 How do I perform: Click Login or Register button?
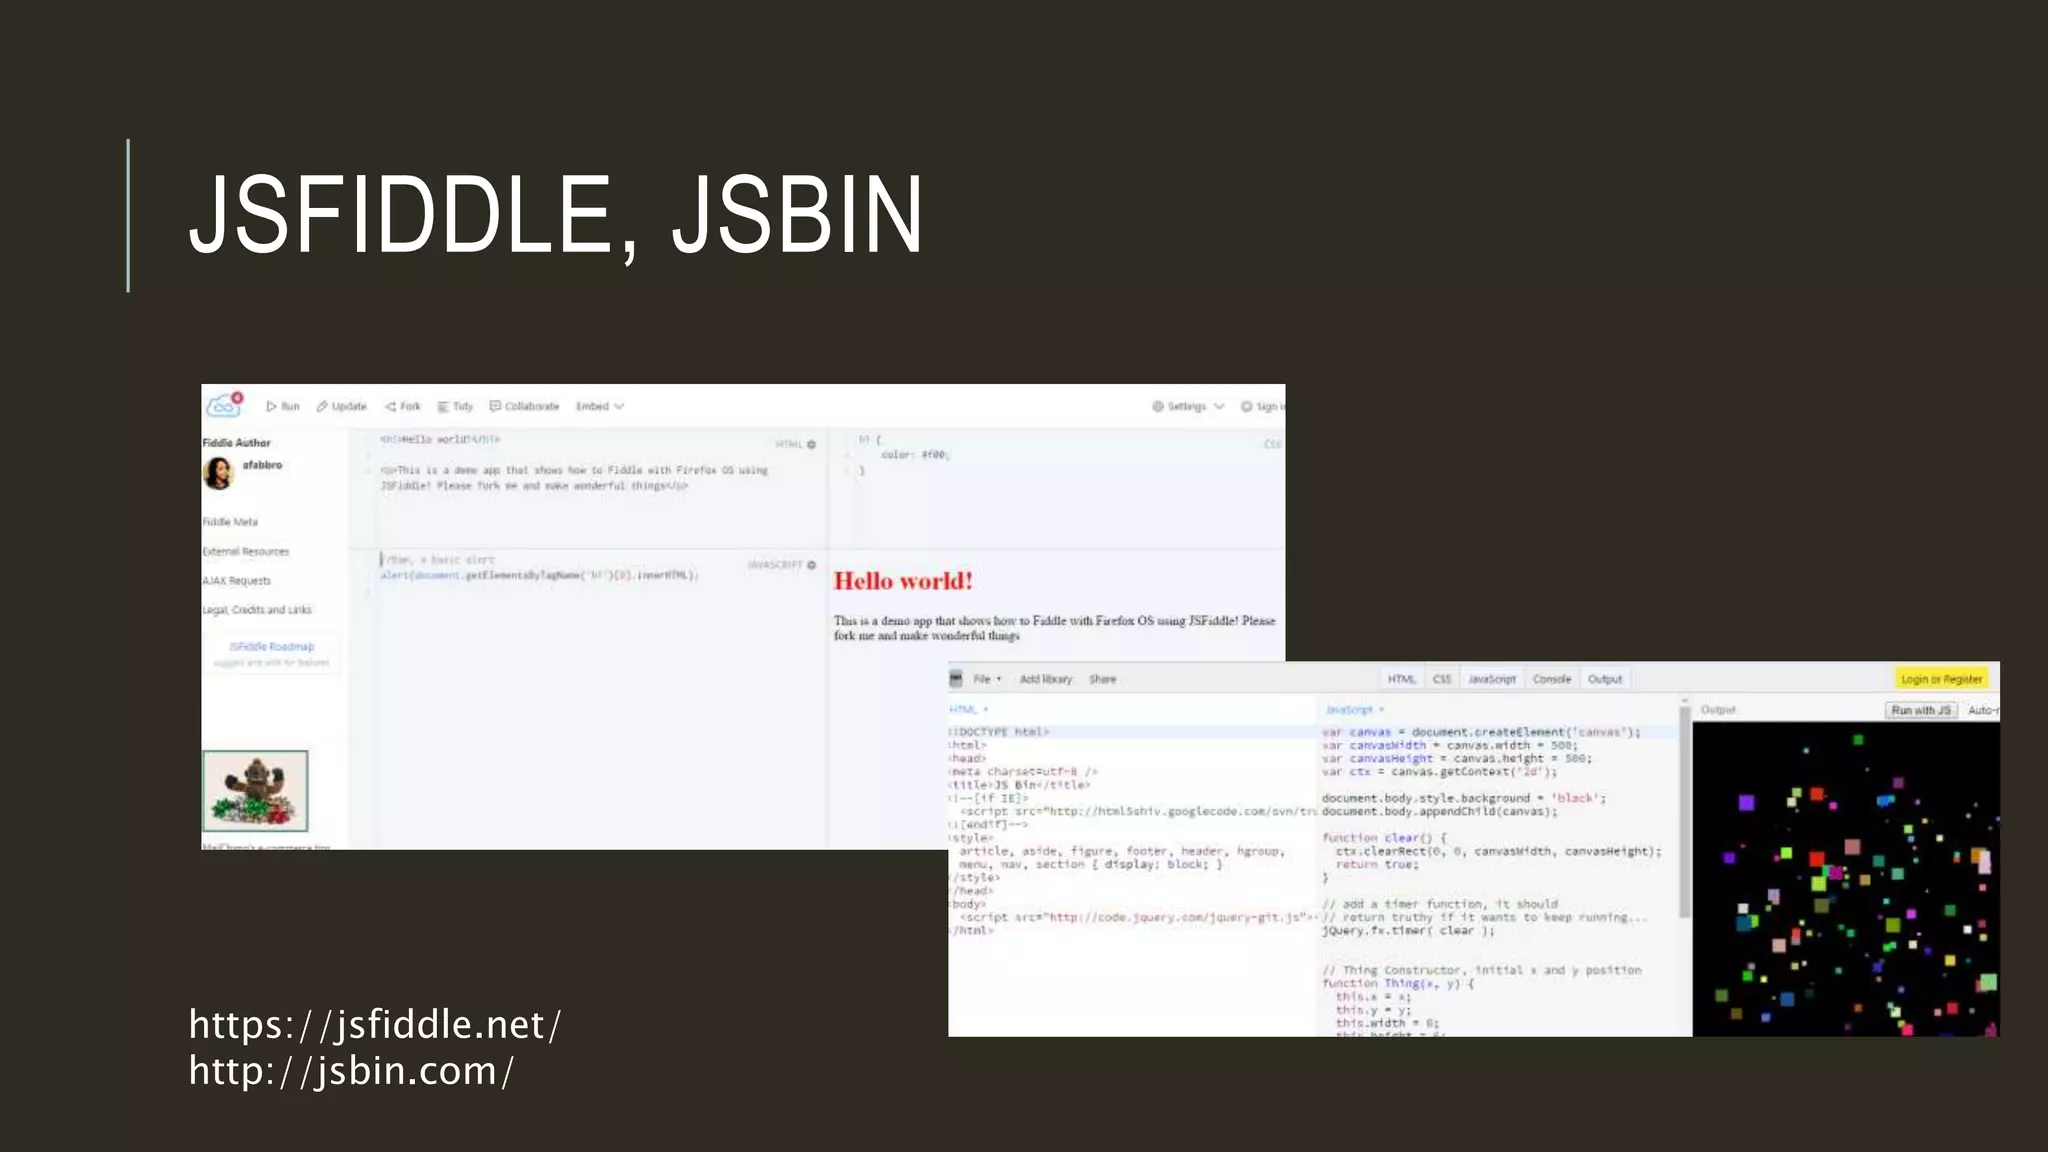pos(1942,679)
